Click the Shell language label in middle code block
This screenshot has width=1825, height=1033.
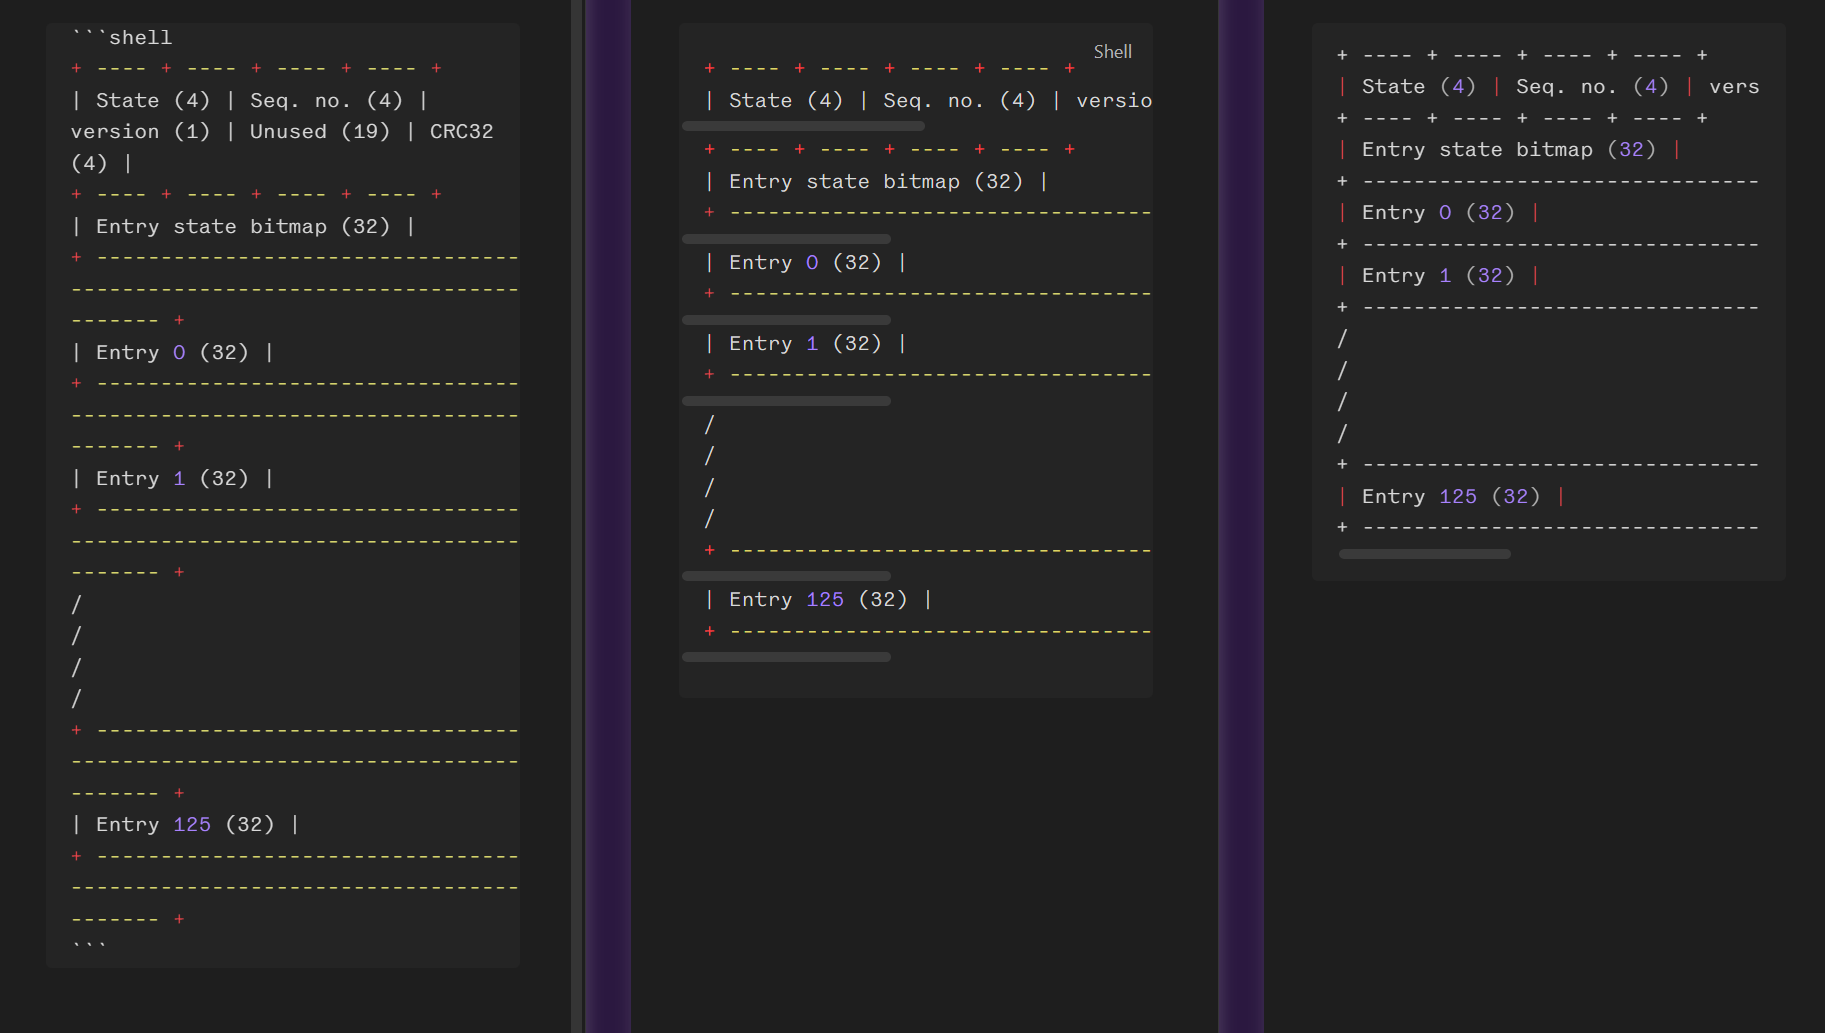tap(1112, 52)
